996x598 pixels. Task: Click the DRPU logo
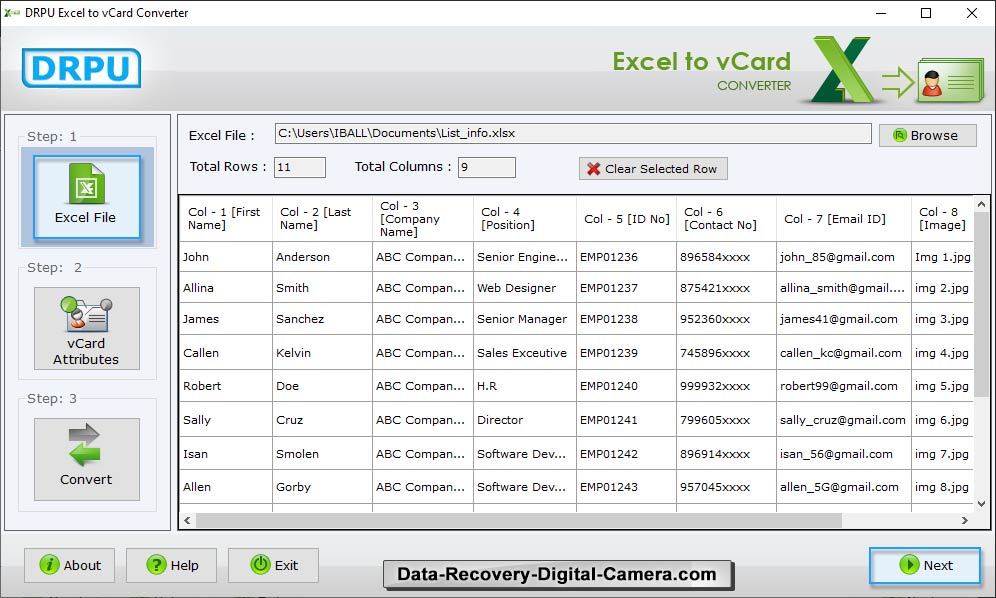click(x=81, y=68)
